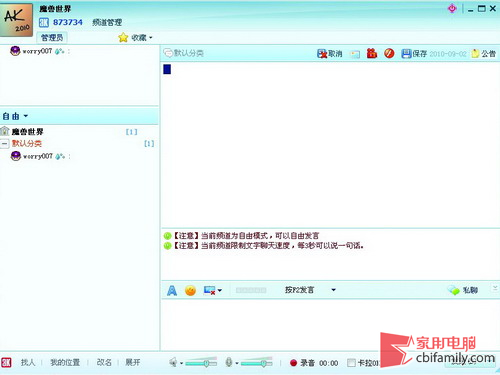Image resolution: width=500 pixels, height=375 pixels.
Task: Expand the screen capture dropdown arrow
Action: click(x=220, y=290)
